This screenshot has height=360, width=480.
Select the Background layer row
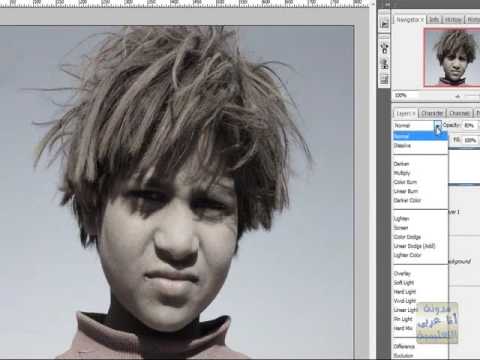[x=464, y=261]
